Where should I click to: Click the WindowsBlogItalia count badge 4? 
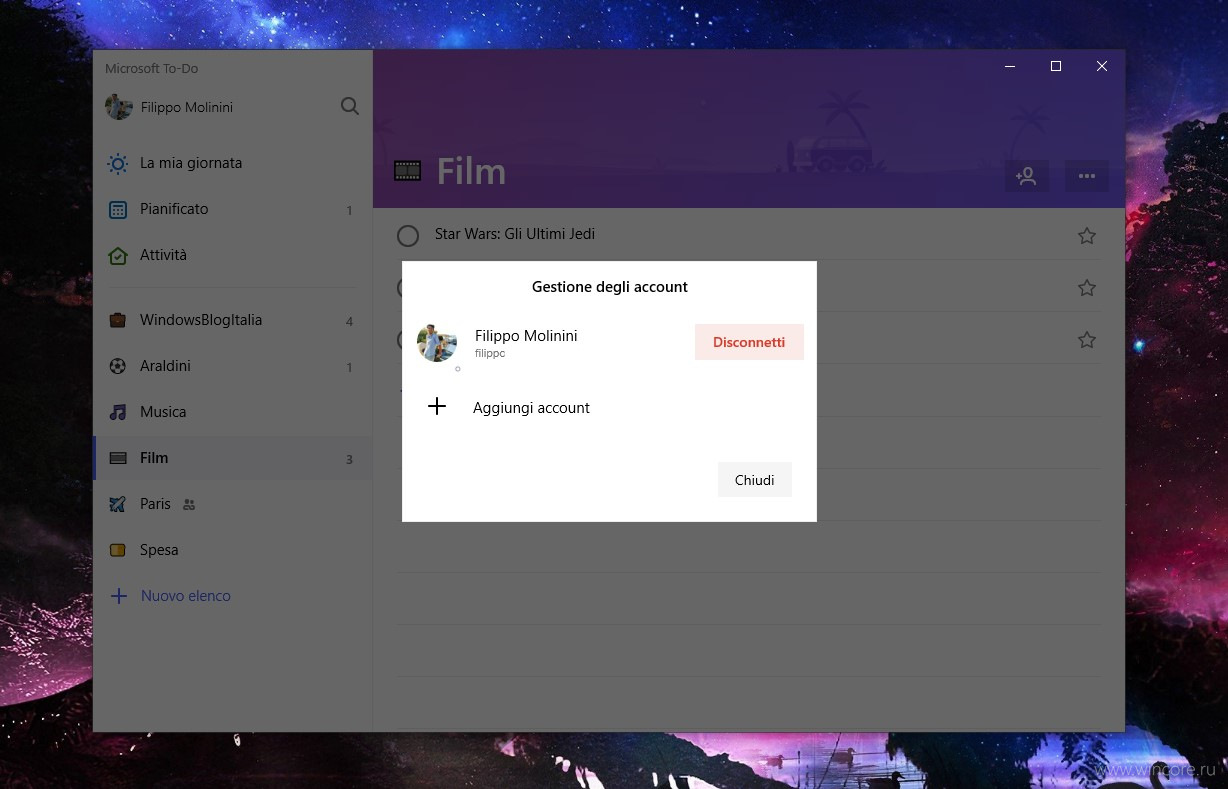tap(349, 322)
